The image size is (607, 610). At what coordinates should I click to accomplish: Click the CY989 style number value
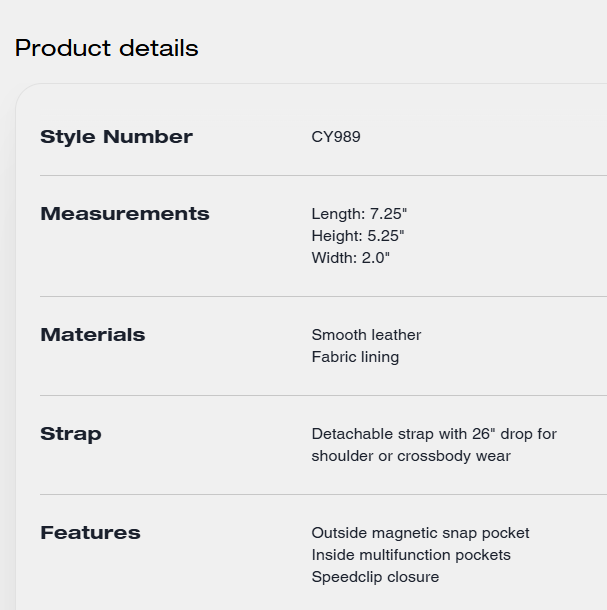tap(336, 137)
